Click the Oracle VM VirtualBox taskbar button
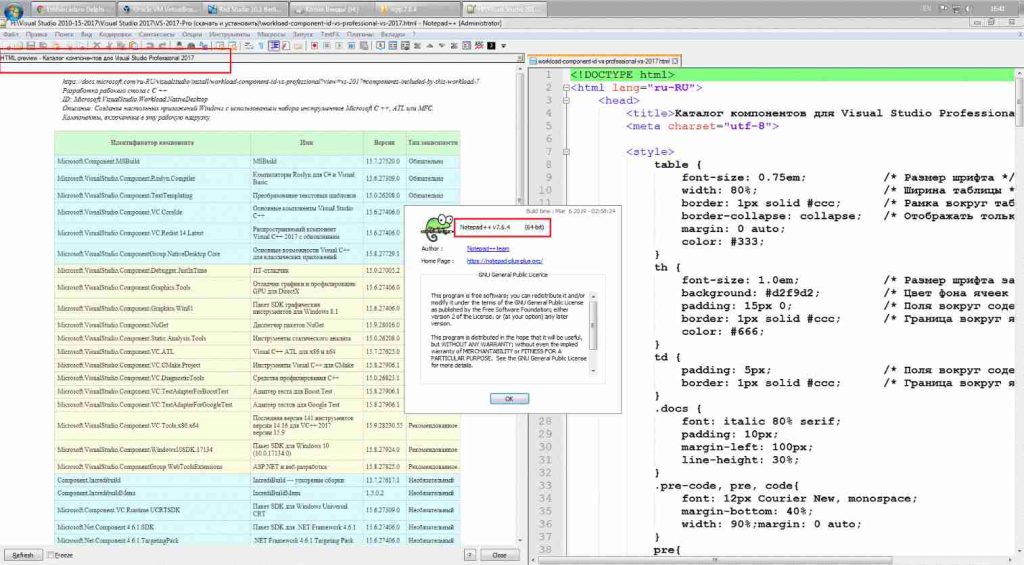The height and width of the screenshot is (565, 1024). (159, 9)
